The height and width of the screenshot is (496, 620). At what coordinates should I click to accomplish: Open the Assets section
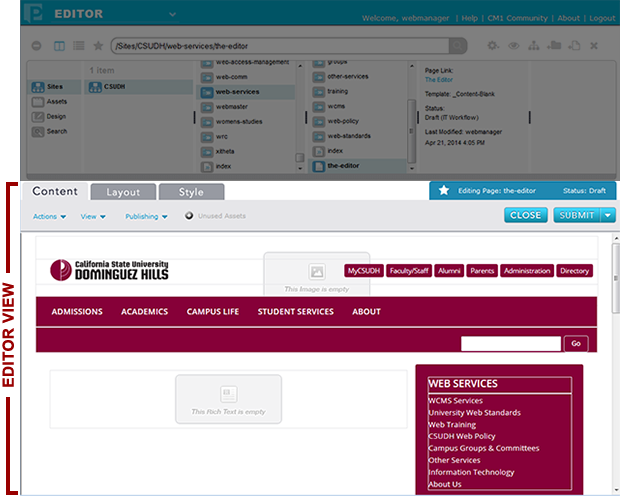[49, 102]
